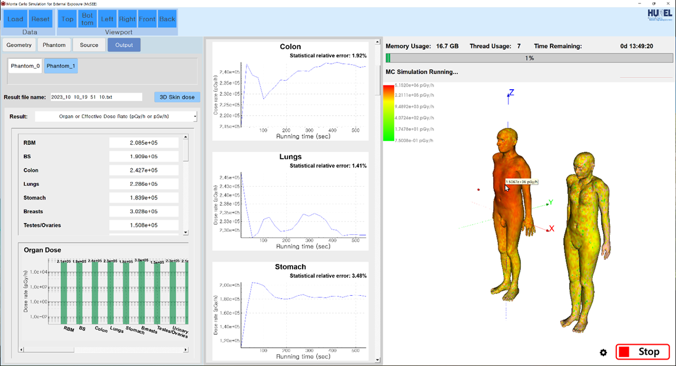Click the Organ Dose chart right scroll arrow
This screenshot has height=366, width=676.
click(x=186, y=350)
